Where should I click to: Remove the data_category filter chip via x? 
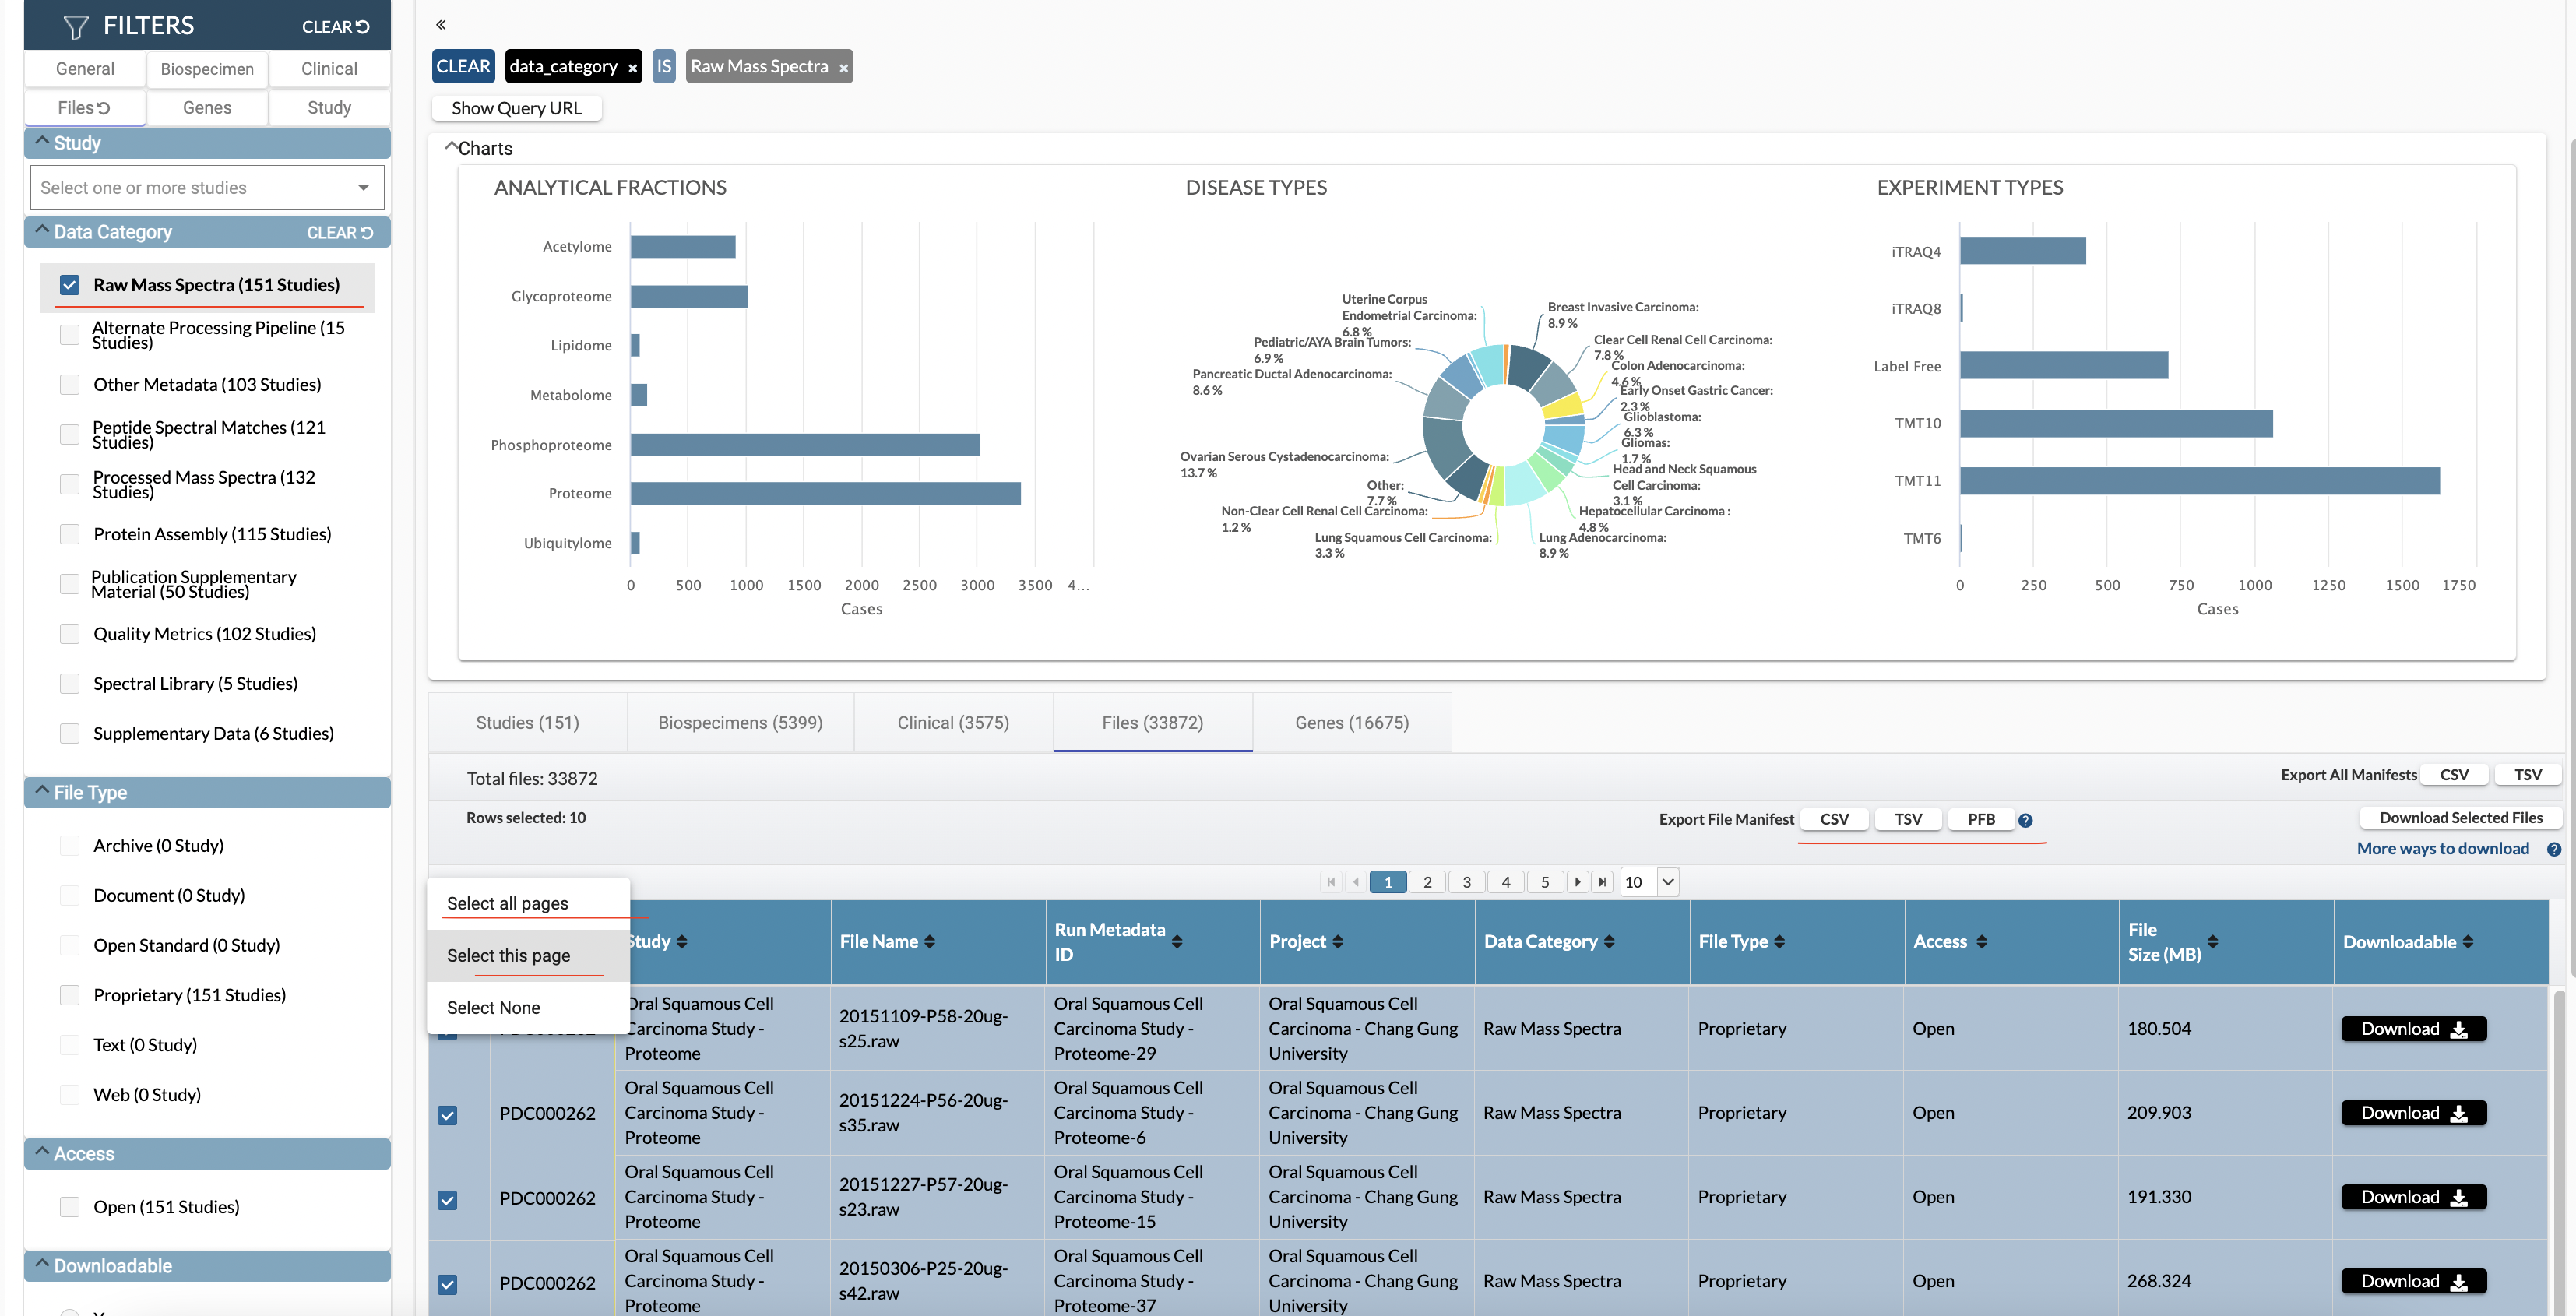coord(632,68)
